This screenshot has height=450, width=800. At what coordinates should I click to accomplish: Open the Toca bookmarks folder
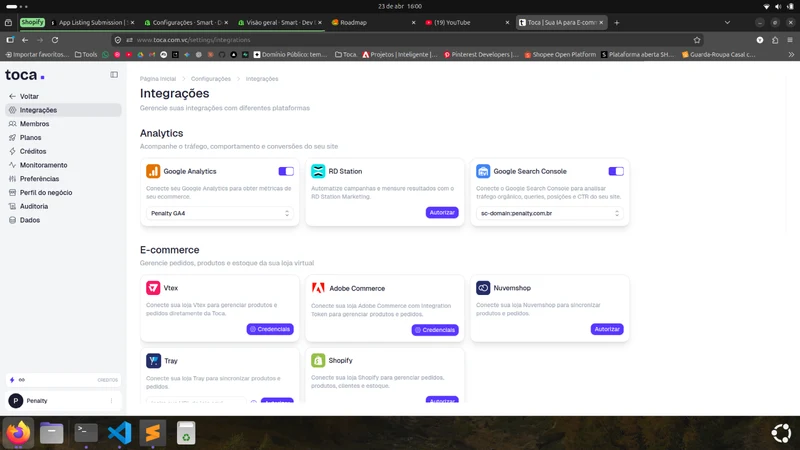click(346, 54)
